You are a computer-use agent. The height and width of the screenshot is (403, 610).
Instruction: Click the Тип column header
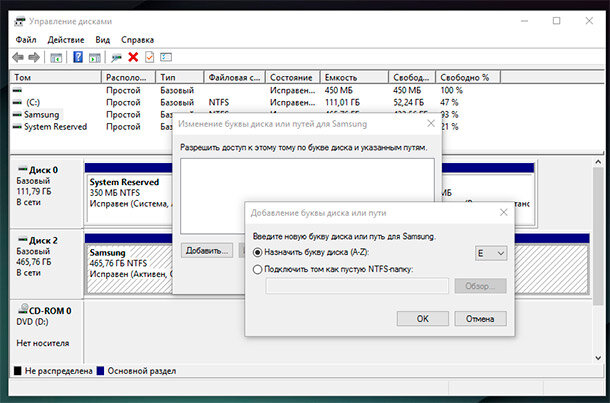(x=180, y=77)
